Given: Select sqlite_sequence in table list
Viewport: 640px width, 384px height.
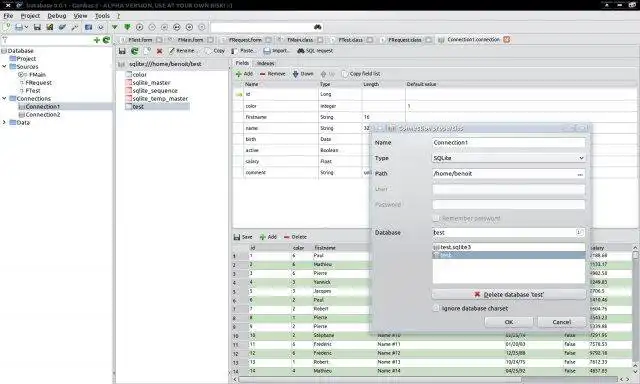Looking at the screenshot, I should point(151,91).
